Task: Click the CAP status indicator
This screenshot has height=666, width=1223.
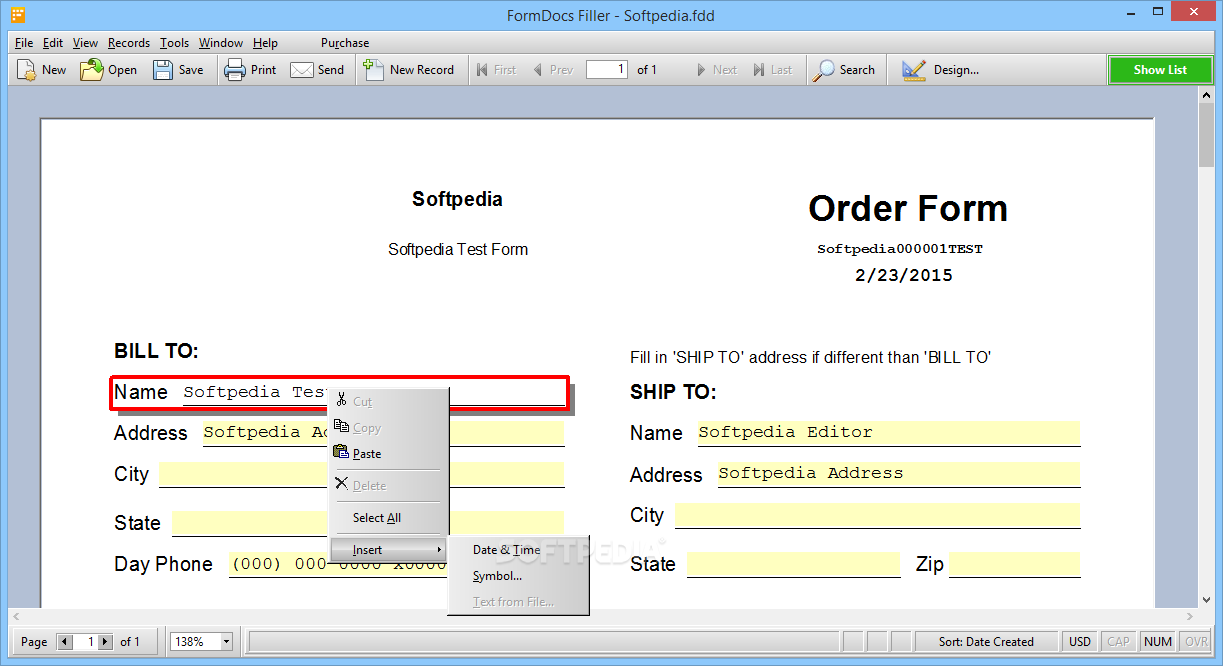Action: pyautogui.click(x=1118, y=642)
